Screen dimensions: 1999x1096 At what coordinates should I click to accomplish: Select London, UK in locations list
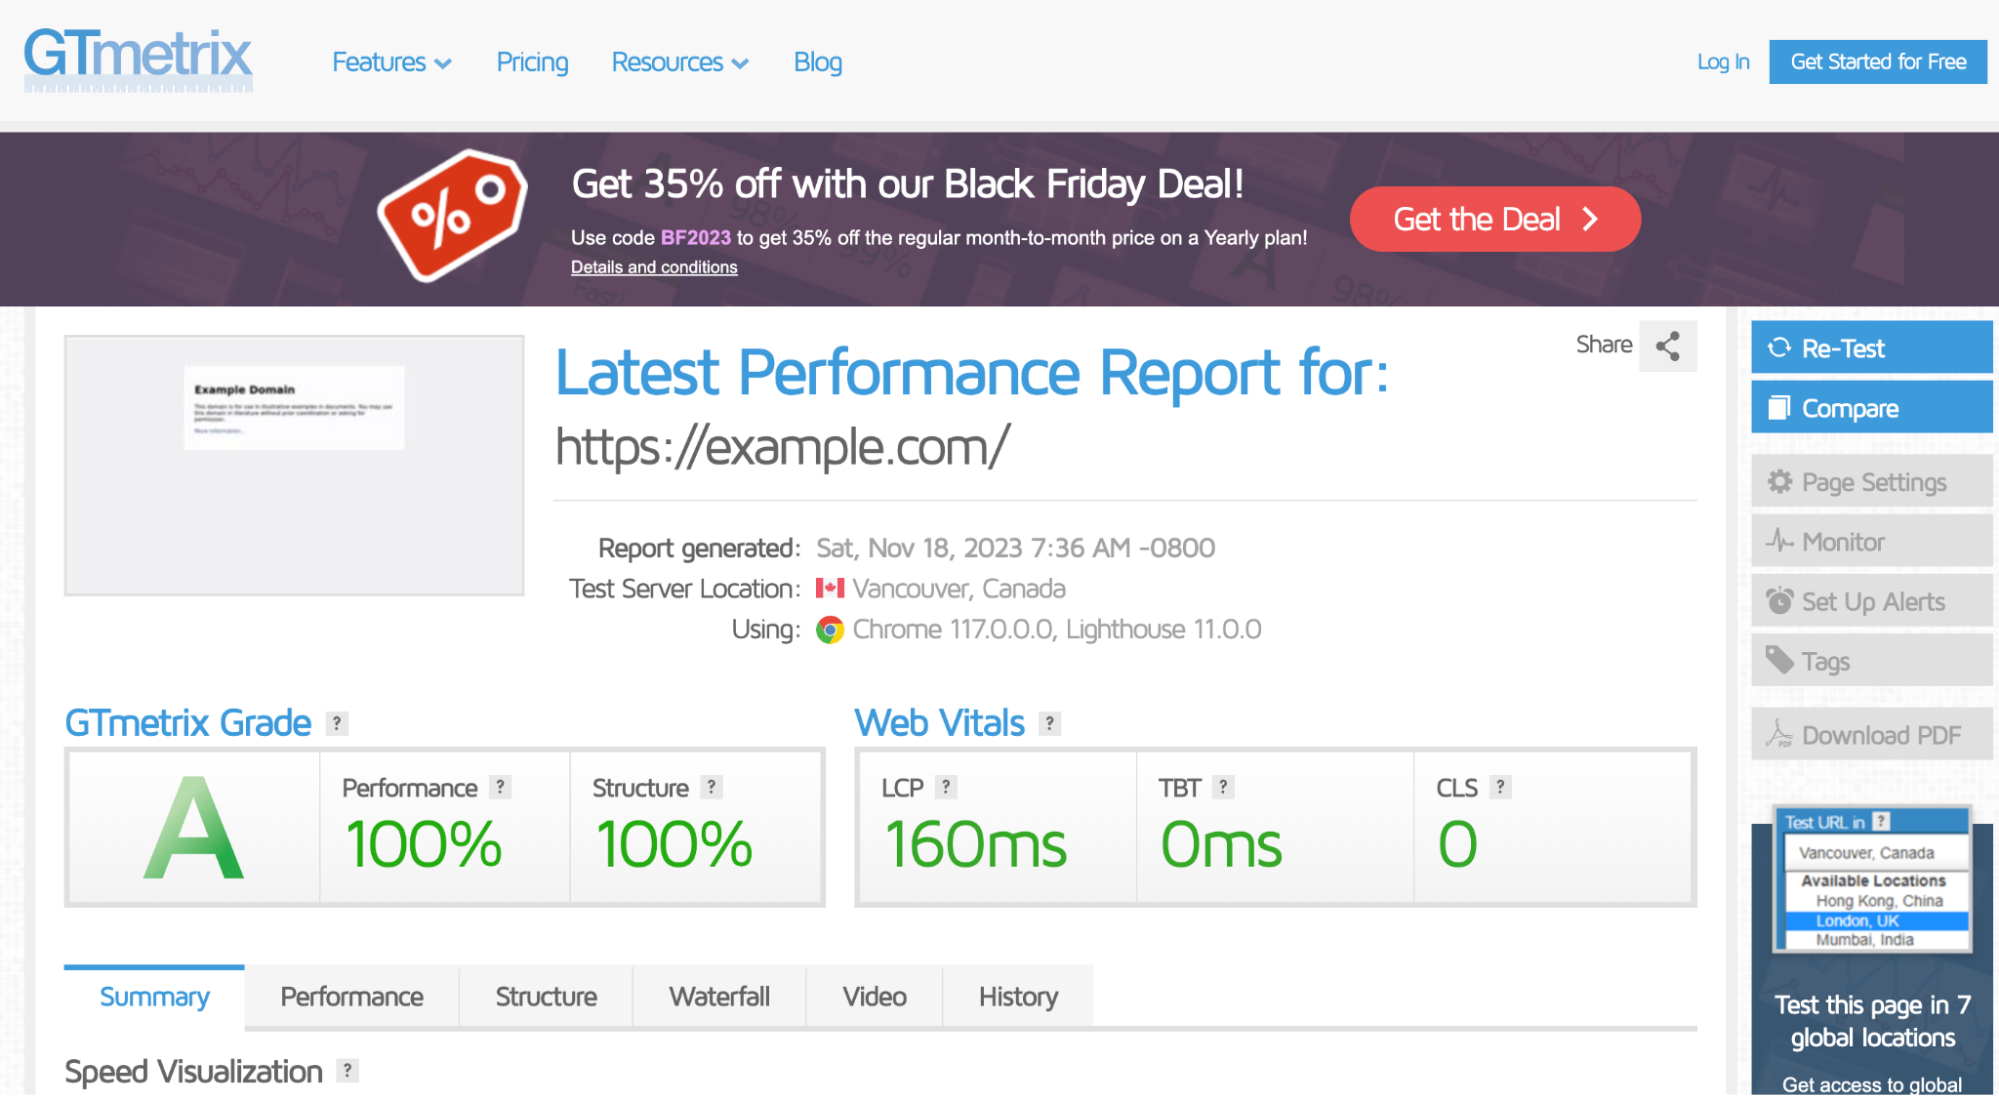click(x=1857, y=921)
